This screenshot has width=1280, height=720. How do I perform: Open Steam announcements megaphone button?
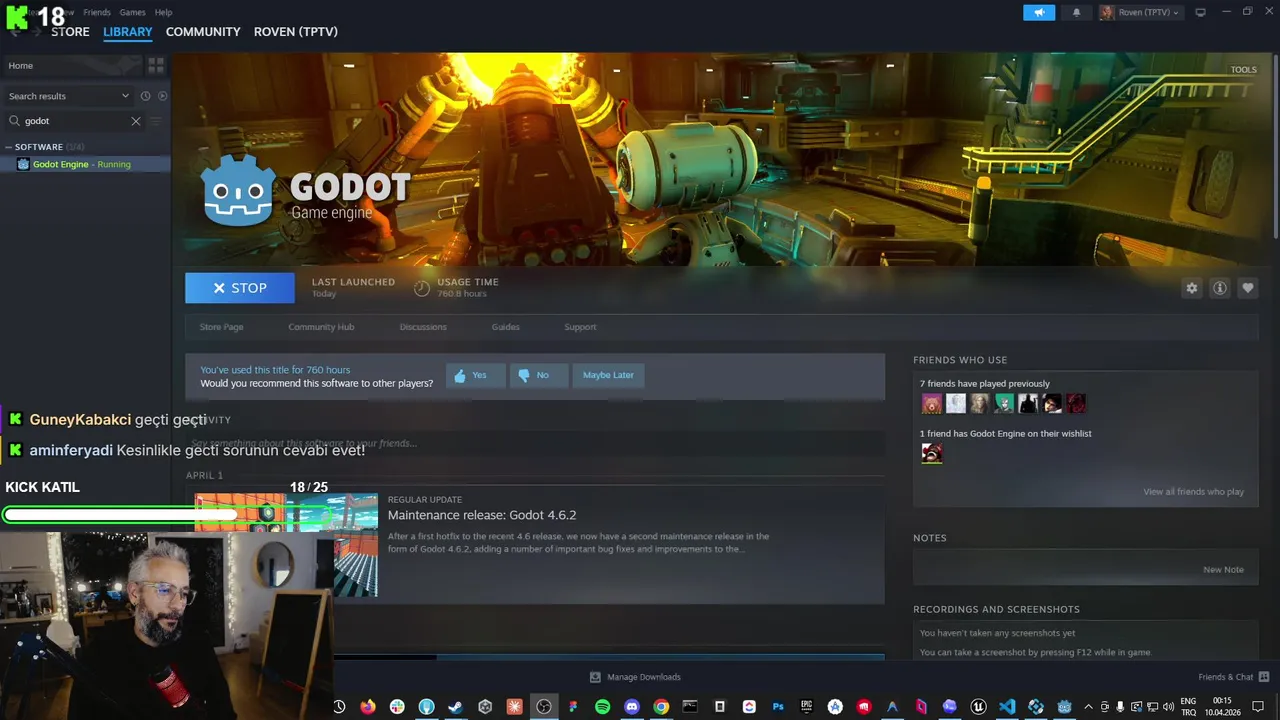1039,12
